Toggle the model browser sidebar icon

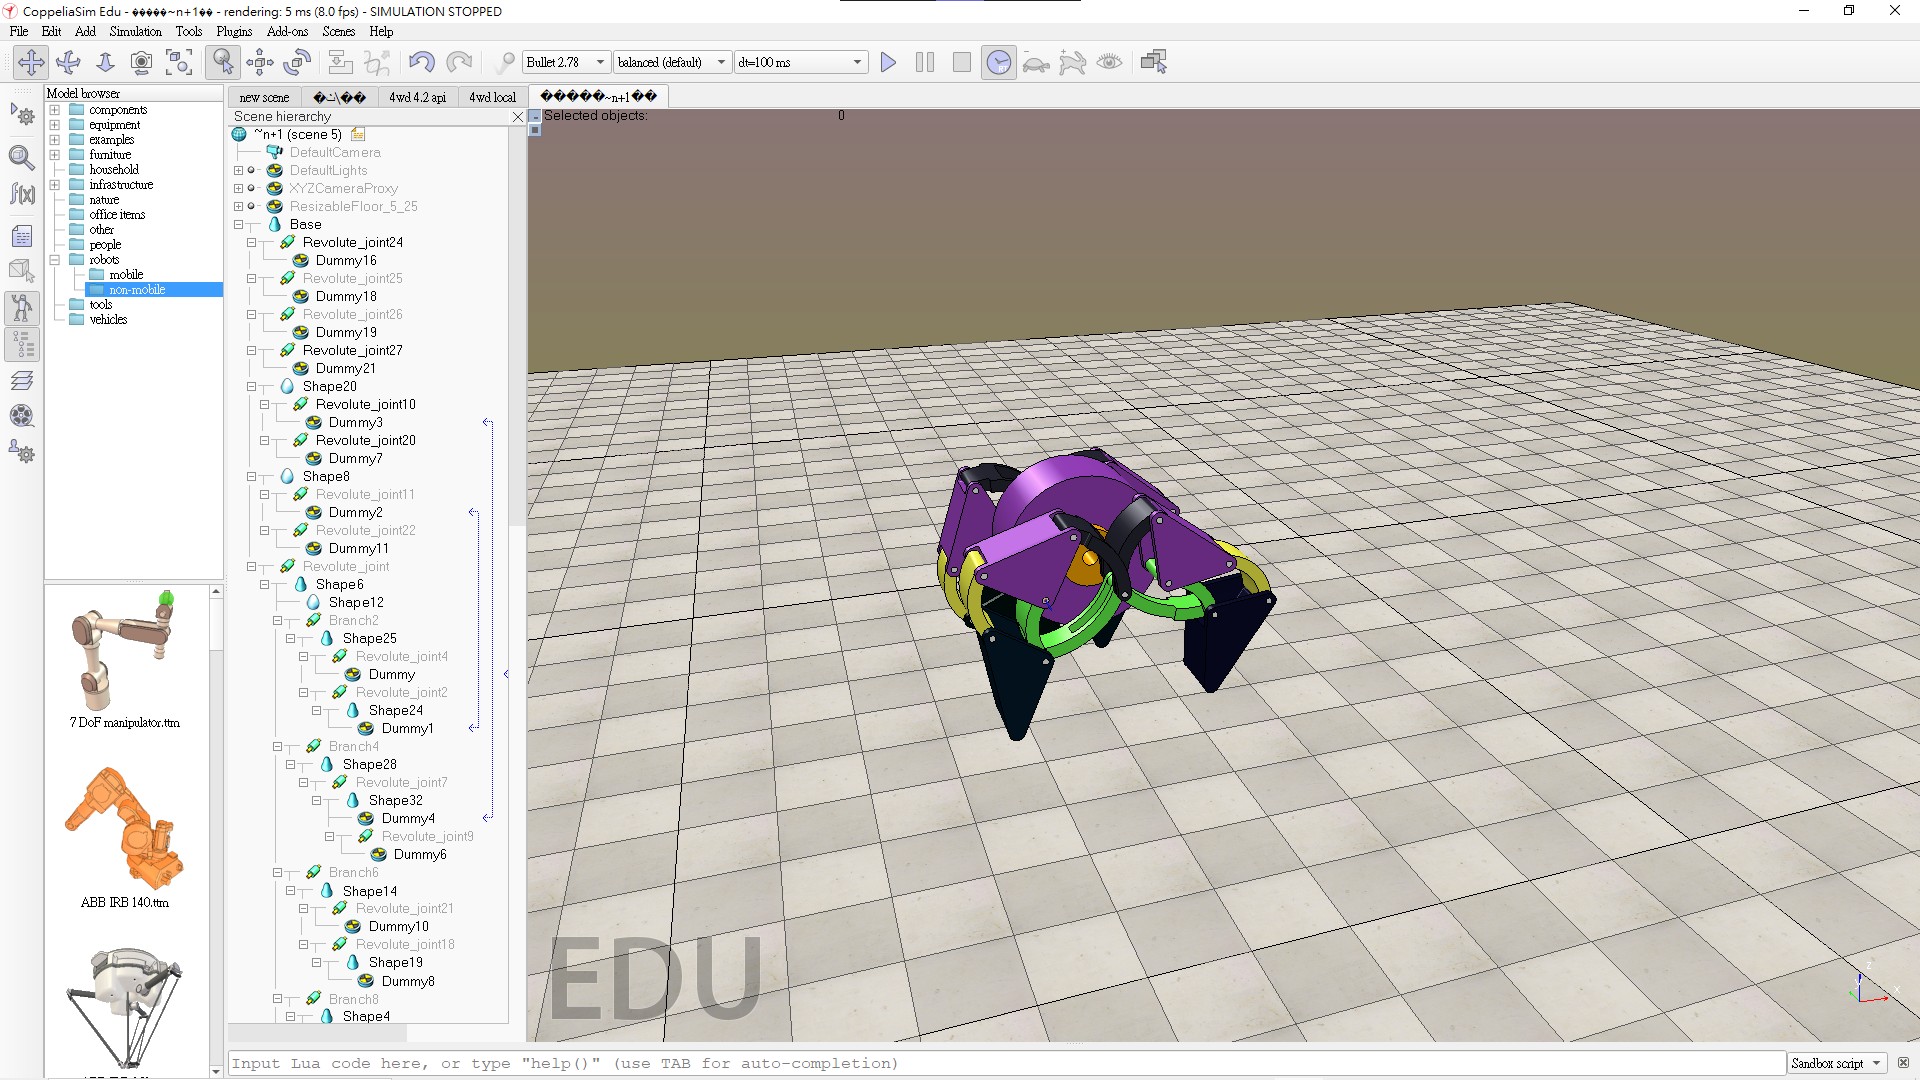point(22,308)
